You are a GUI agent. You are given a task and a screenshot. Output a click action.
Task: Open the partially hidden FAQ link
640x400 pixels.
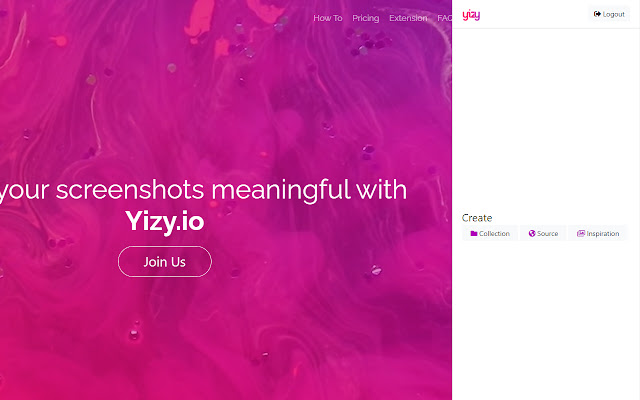click(x=444, y=18)
